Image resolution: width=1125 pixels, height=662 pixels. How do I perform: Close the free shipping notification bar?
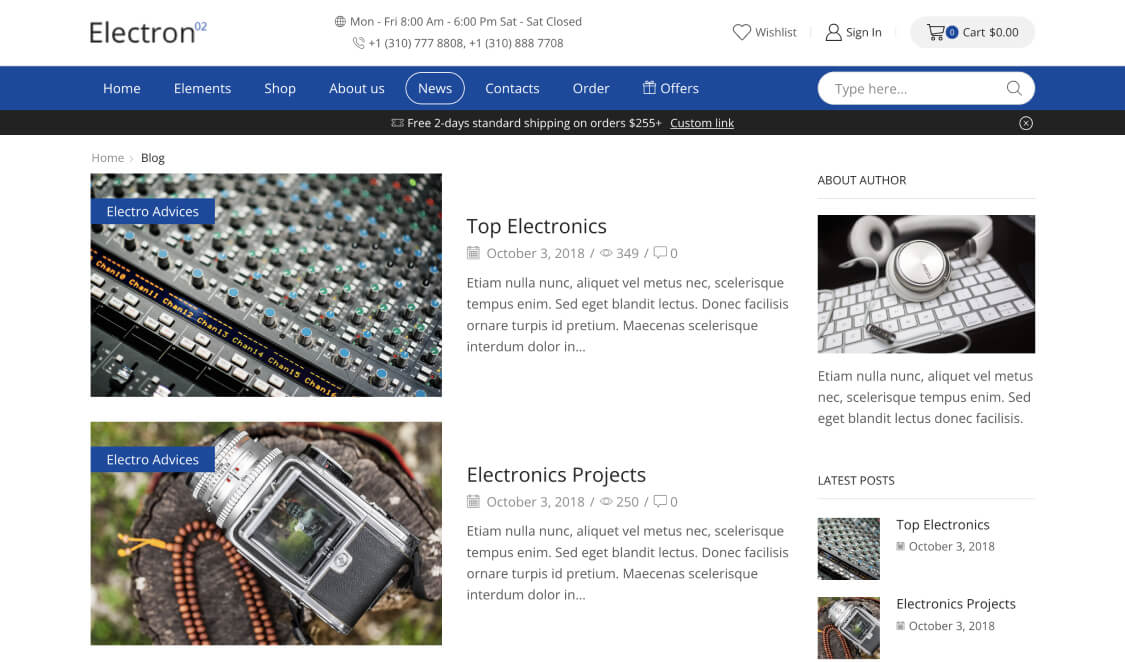pyautogui.click(x=1026, y=123)
